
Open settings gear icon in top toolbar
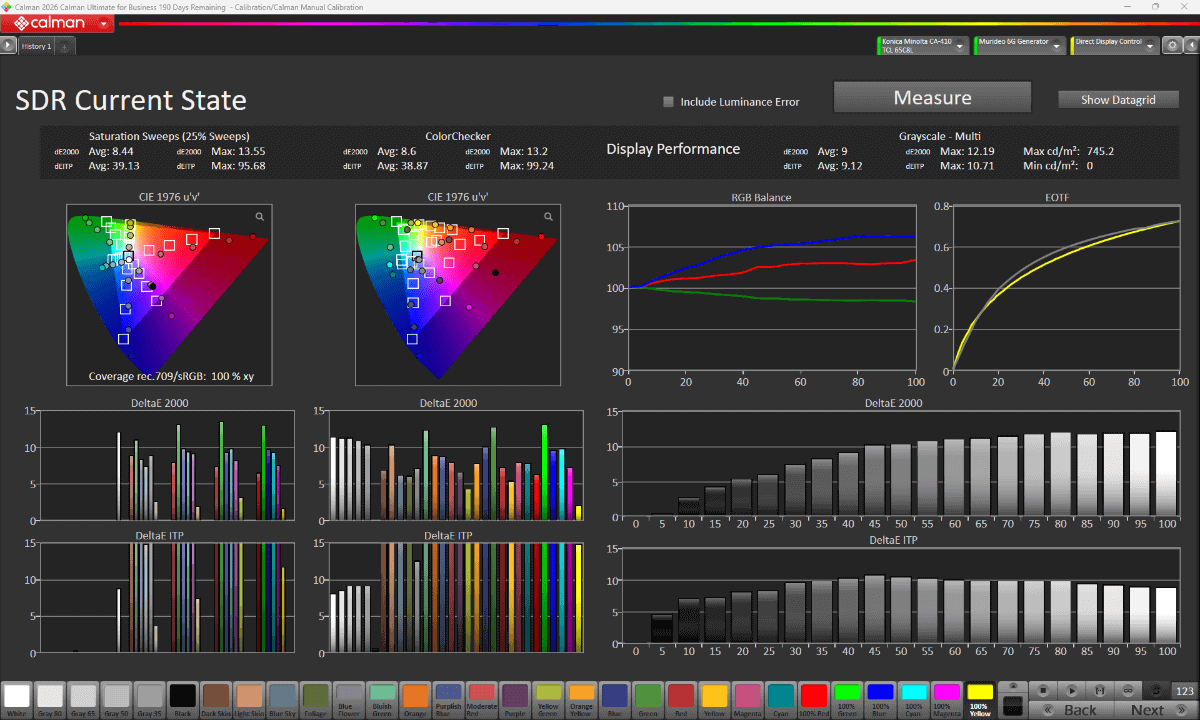pyautogui.click(x=1172, y=46)
